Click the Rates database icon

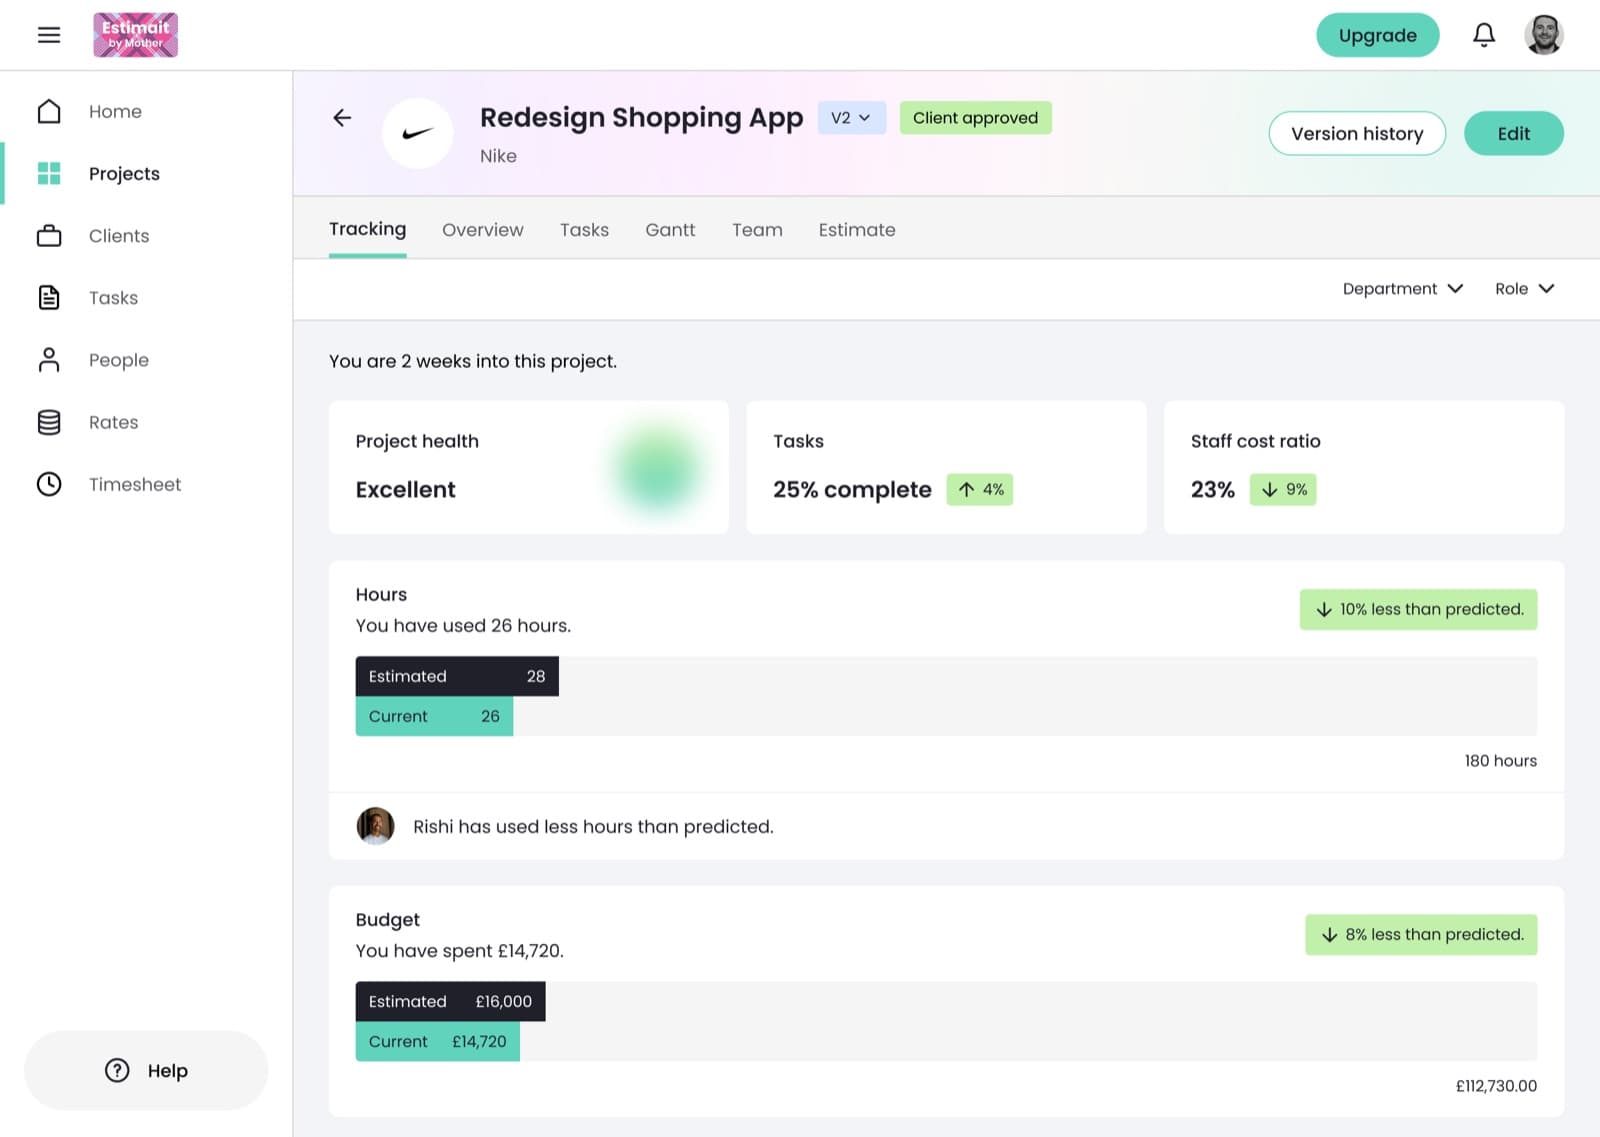(x=49, y=422)
